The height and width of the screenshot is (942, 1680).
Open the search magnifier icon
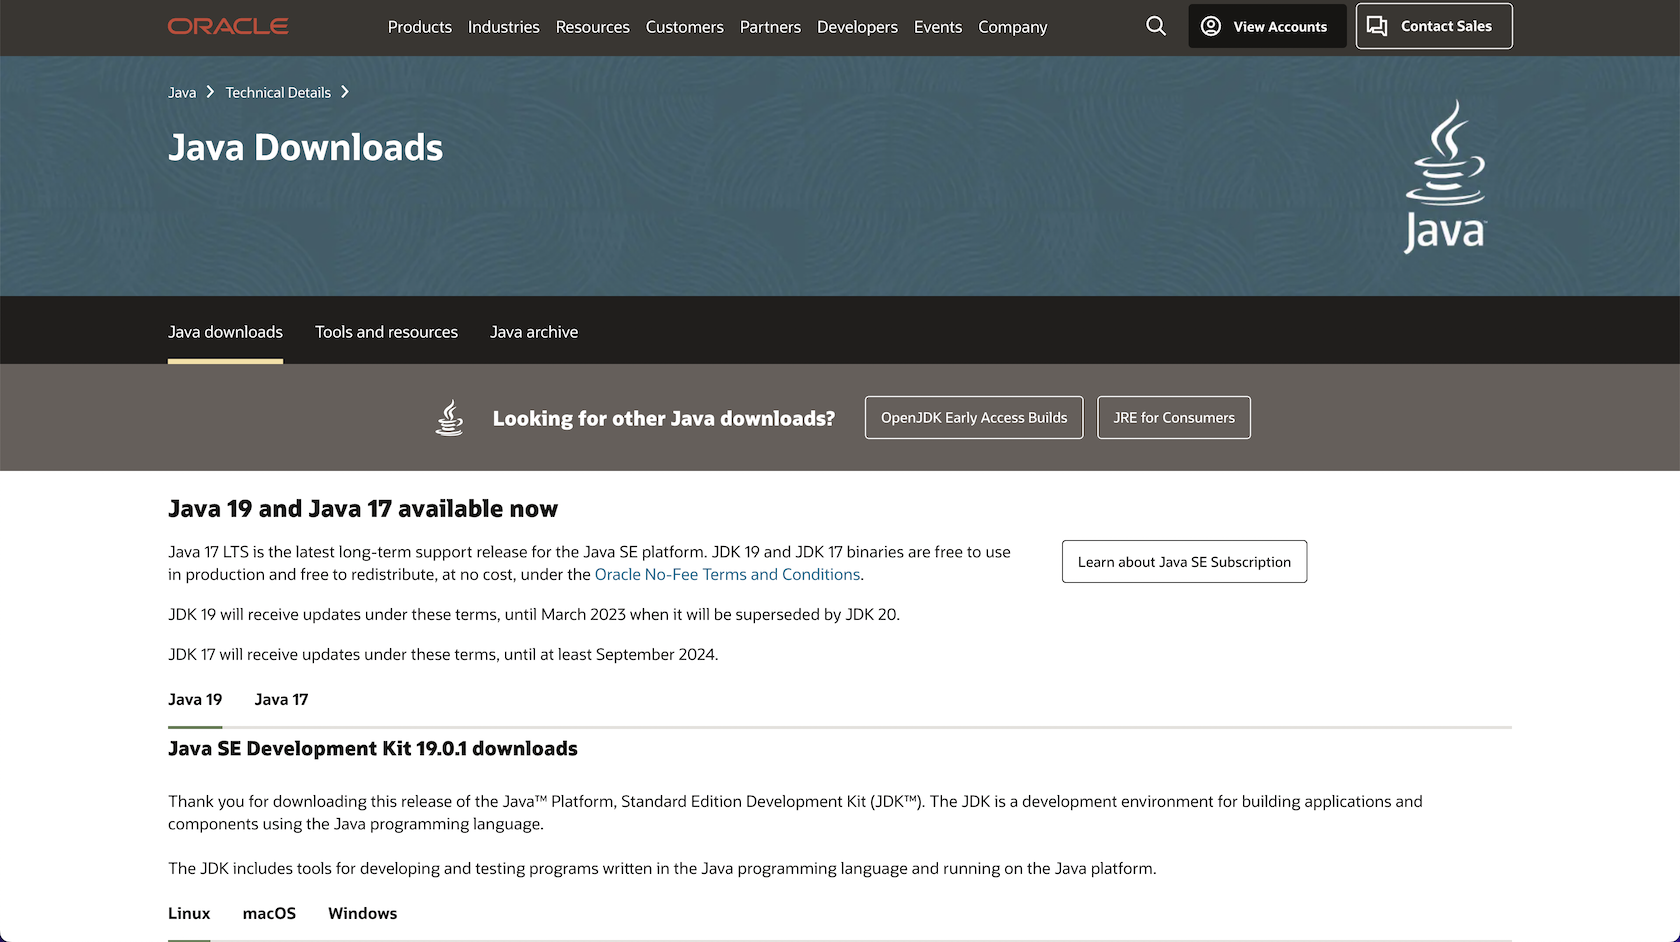coord(1155,26)
